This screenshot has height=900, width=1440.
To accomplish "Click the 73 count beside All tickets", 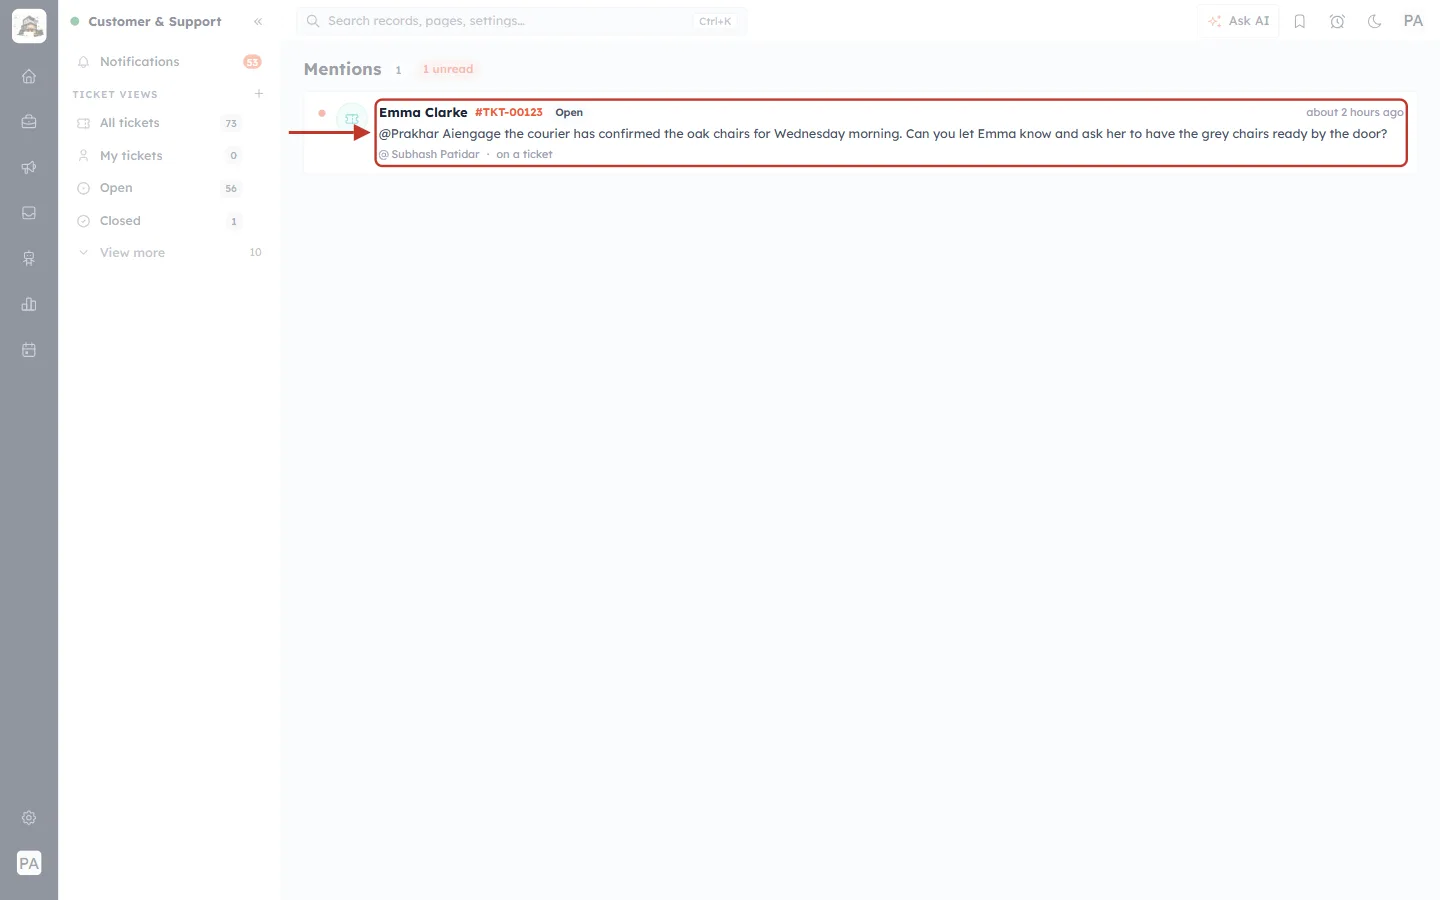I will [231, 124].
